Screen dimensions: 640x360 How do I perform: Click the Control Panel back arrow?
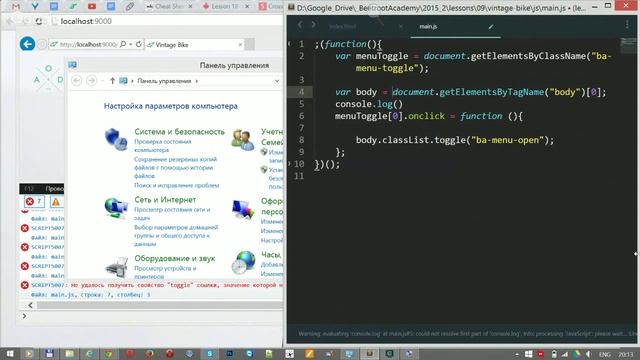(76, 81)
